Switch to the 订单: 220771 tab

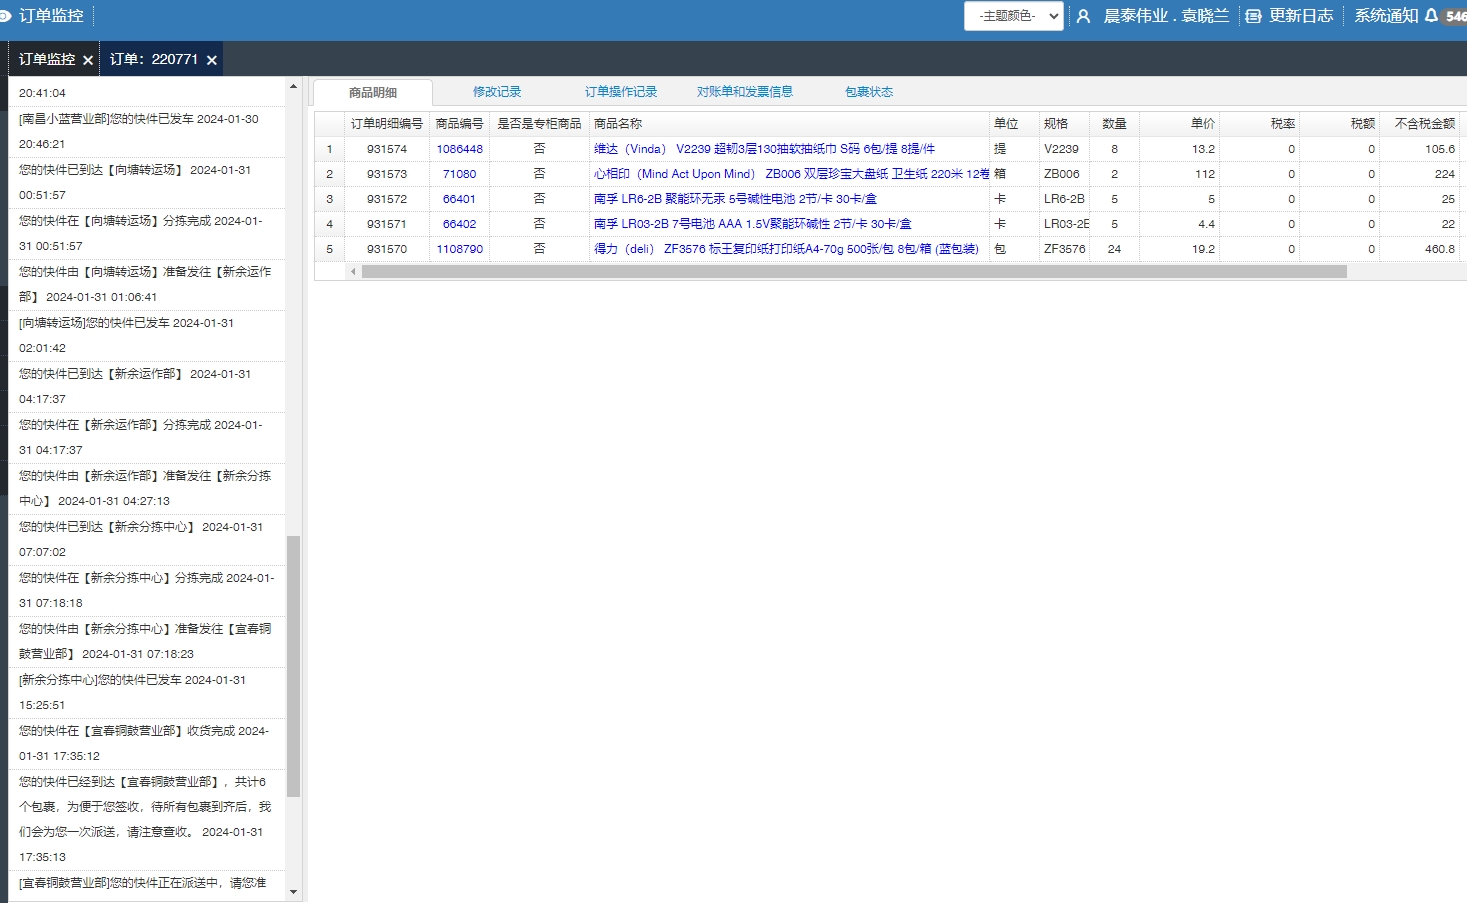click(x=154, y=59)
